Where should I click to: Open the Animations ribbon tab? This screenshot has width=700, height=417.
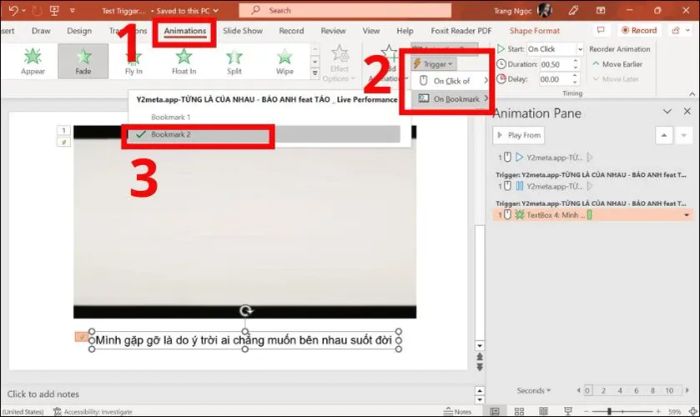(x=185, y=31)
